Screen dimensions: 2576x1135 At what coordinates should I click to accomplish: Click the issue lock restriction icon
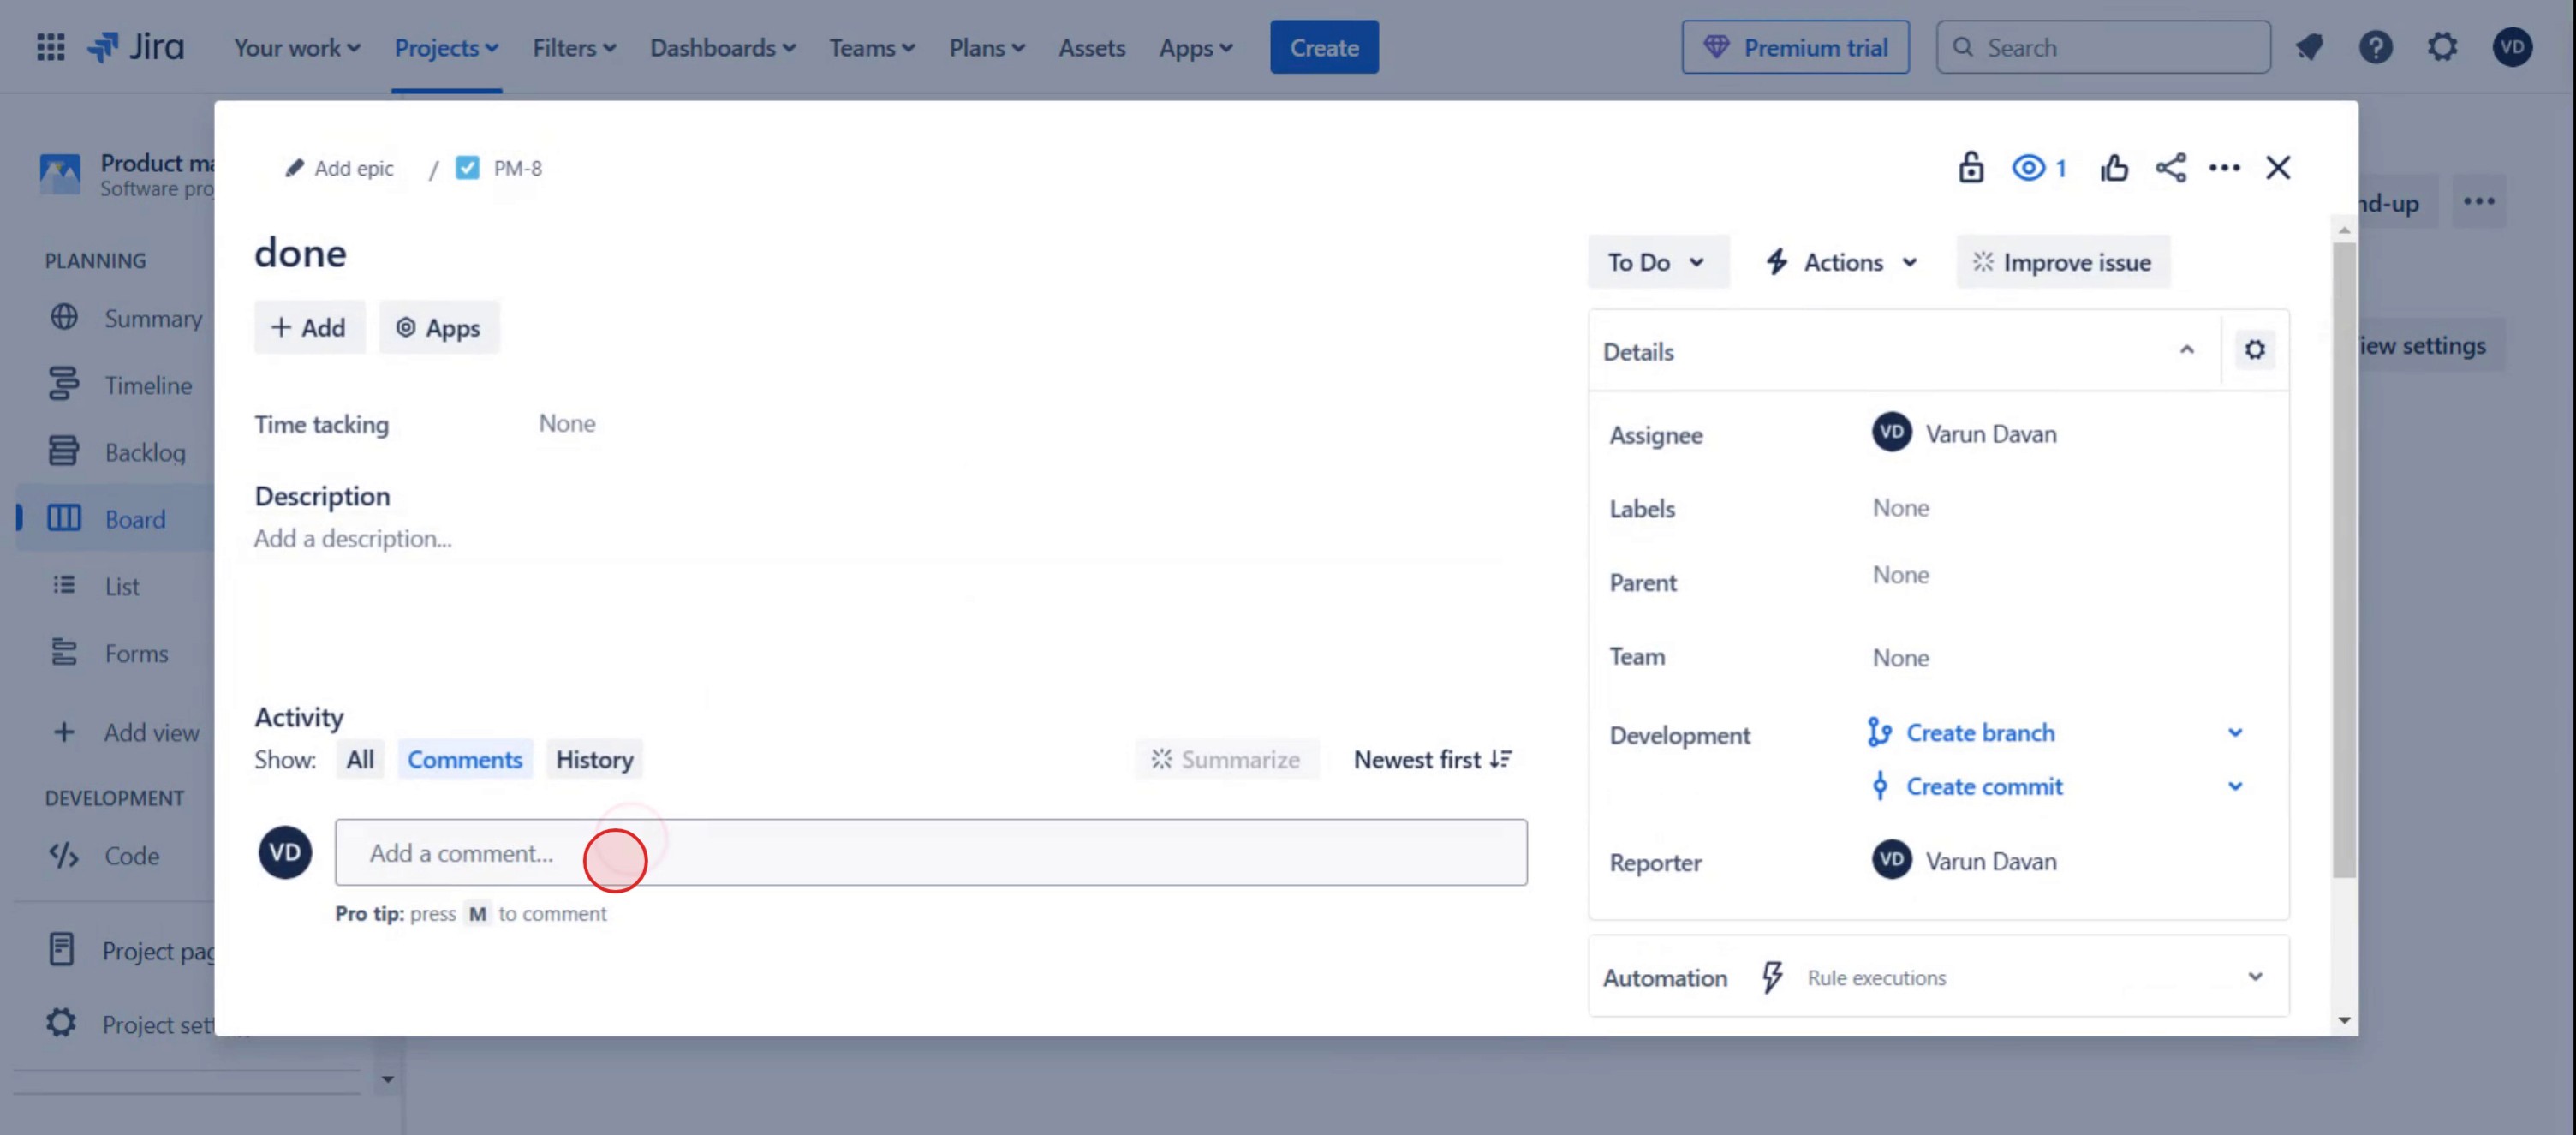(1970, 167)
